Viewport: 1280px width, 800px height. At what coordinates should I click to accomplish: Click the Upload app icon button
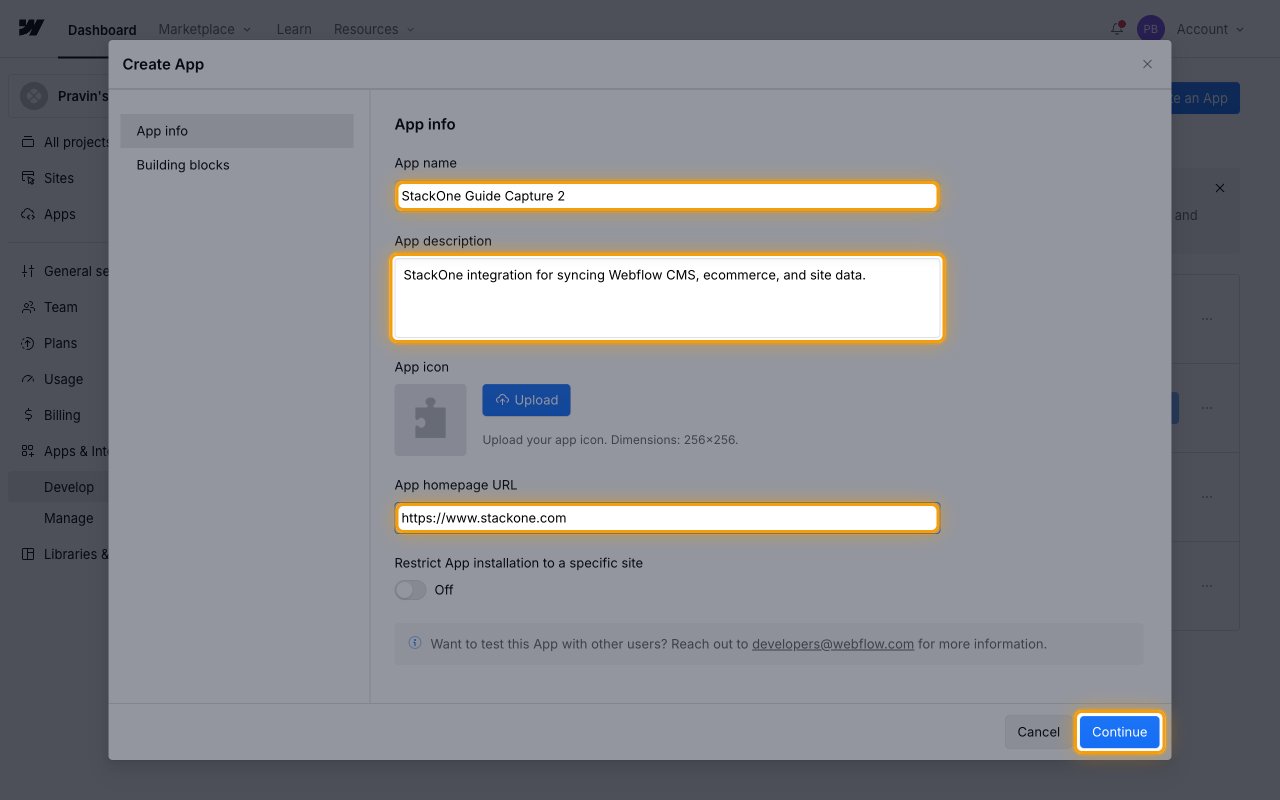526,400
